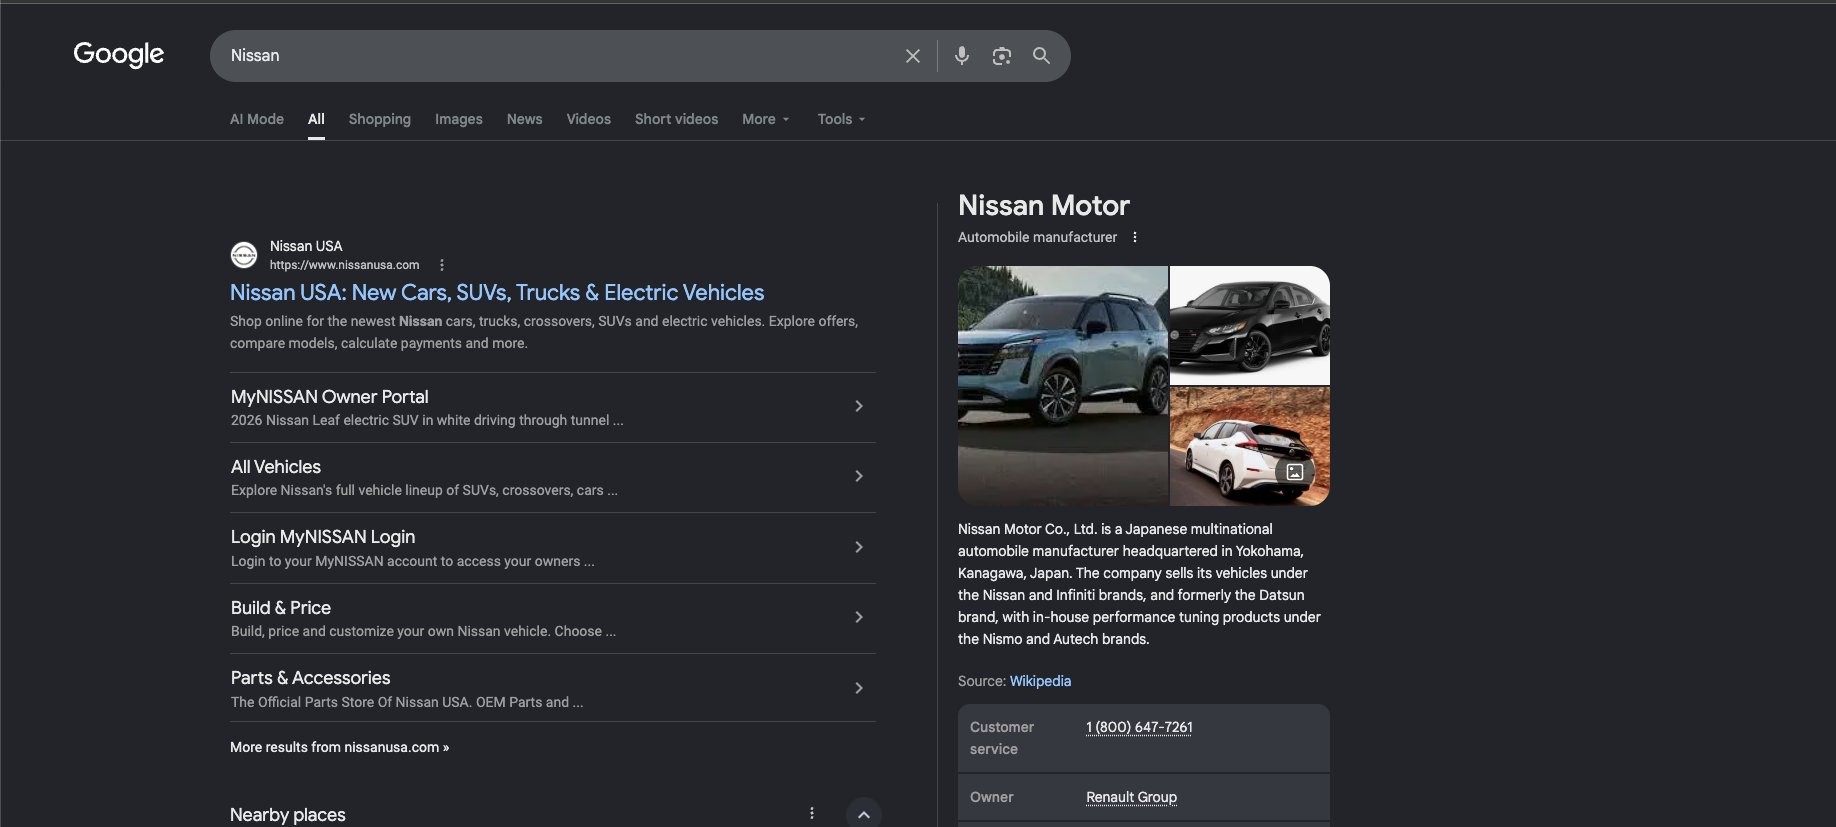This screenshot has width=1836, height=827.
Task: Open three-dot options for Nearby places
Action: pos(811,813)
